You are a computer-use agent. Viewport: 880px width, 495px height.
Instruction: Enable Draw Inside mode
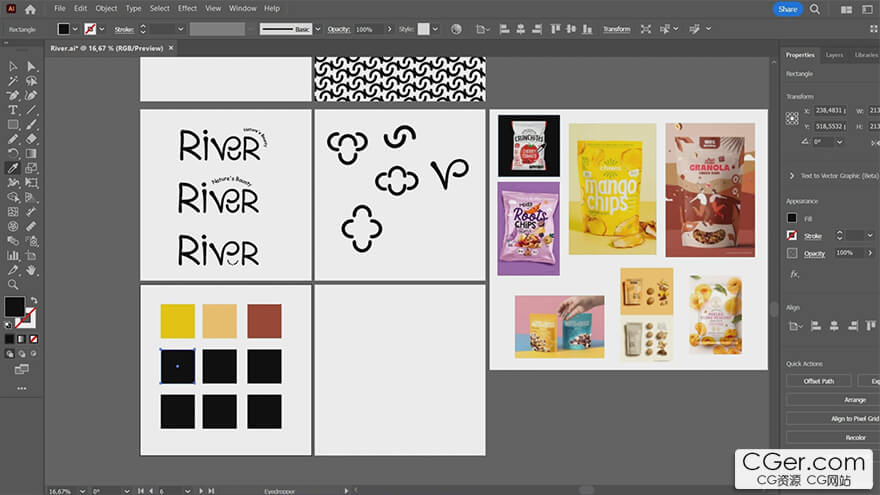coord(34,354)
